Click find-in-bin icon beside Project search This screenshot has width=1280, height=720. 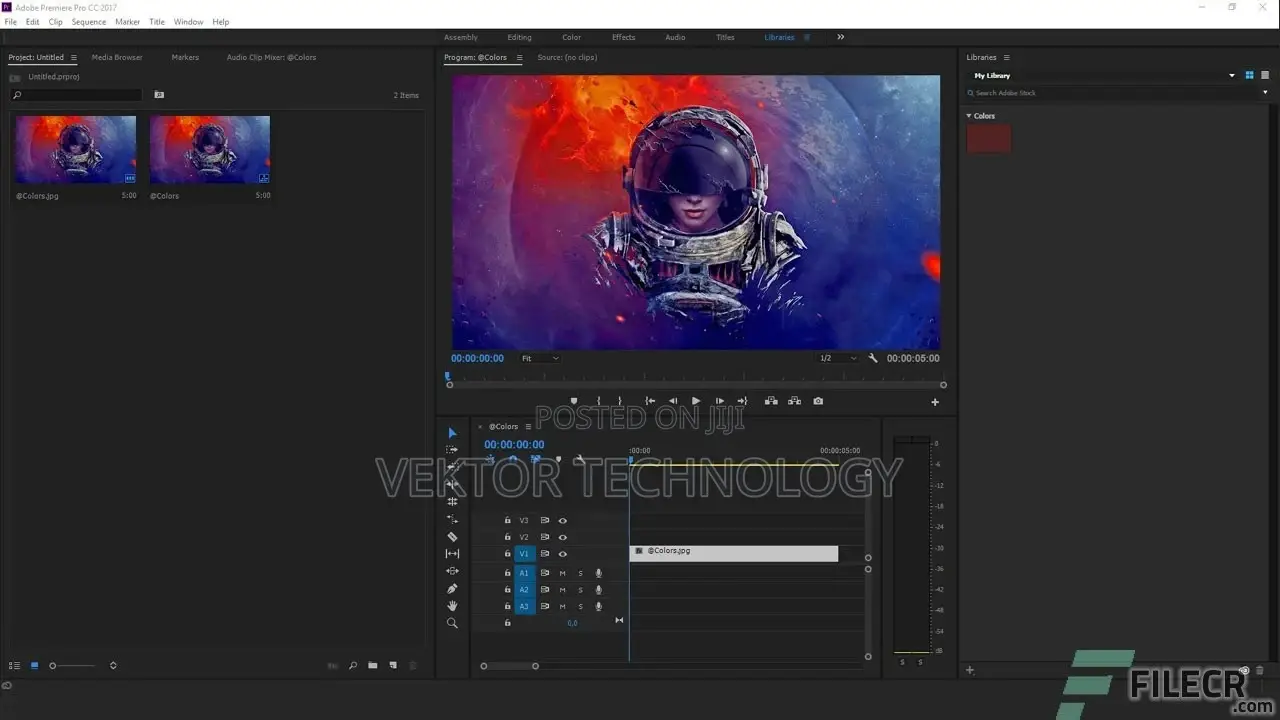pyautogui.click(x=159, y=95)
